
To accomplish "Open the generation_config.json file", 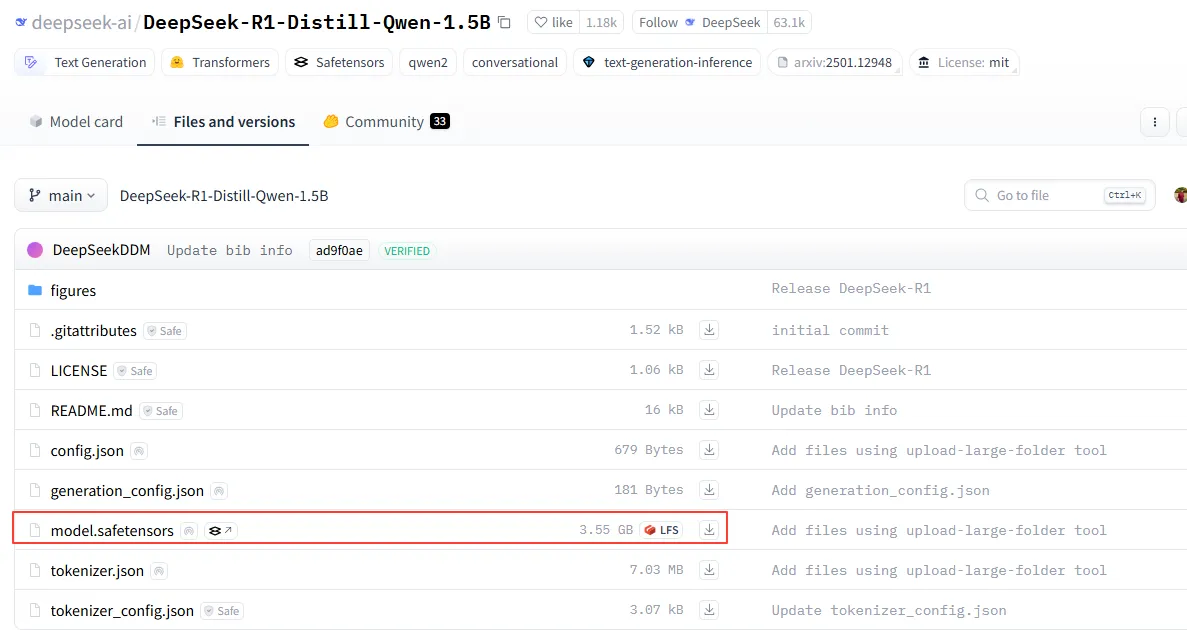I will [x=127, y=491].
